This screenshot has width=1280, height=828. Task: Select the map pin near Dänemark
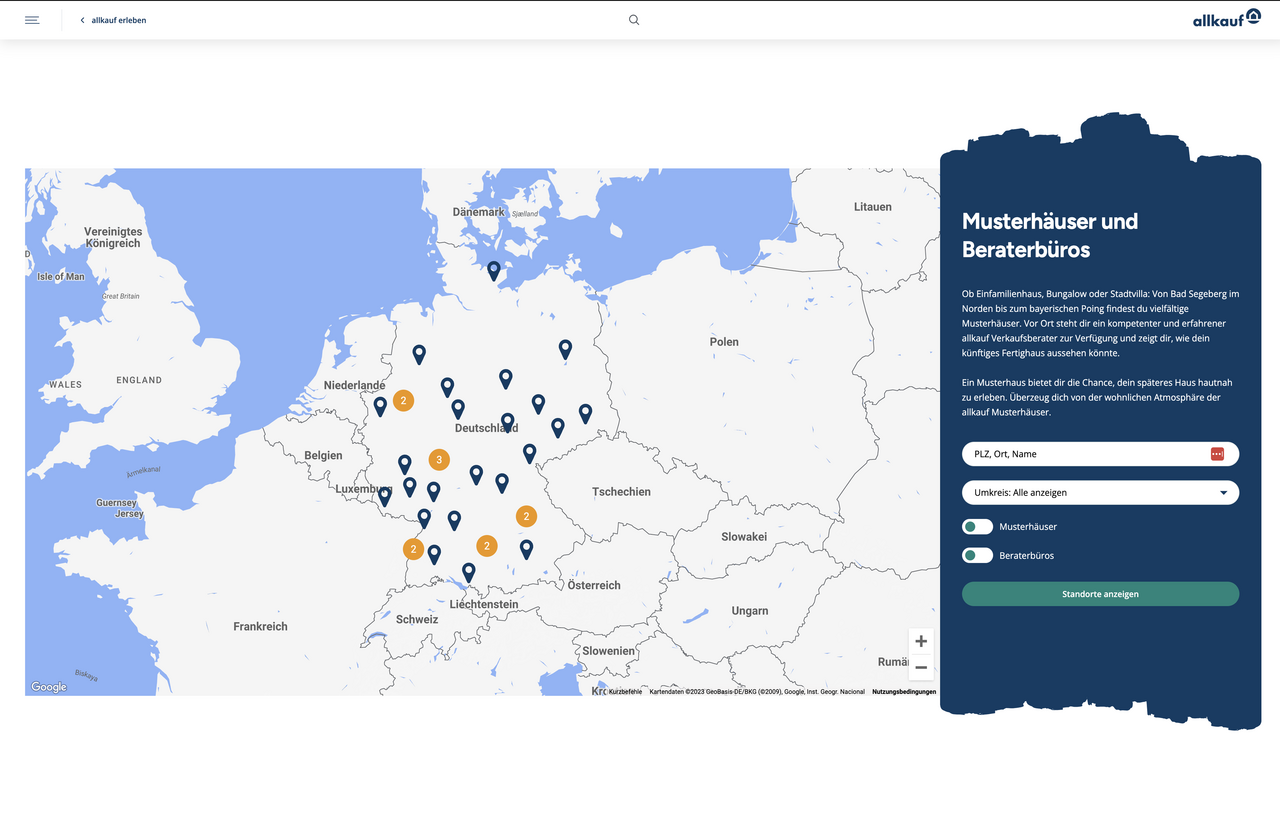pos(494,271)
